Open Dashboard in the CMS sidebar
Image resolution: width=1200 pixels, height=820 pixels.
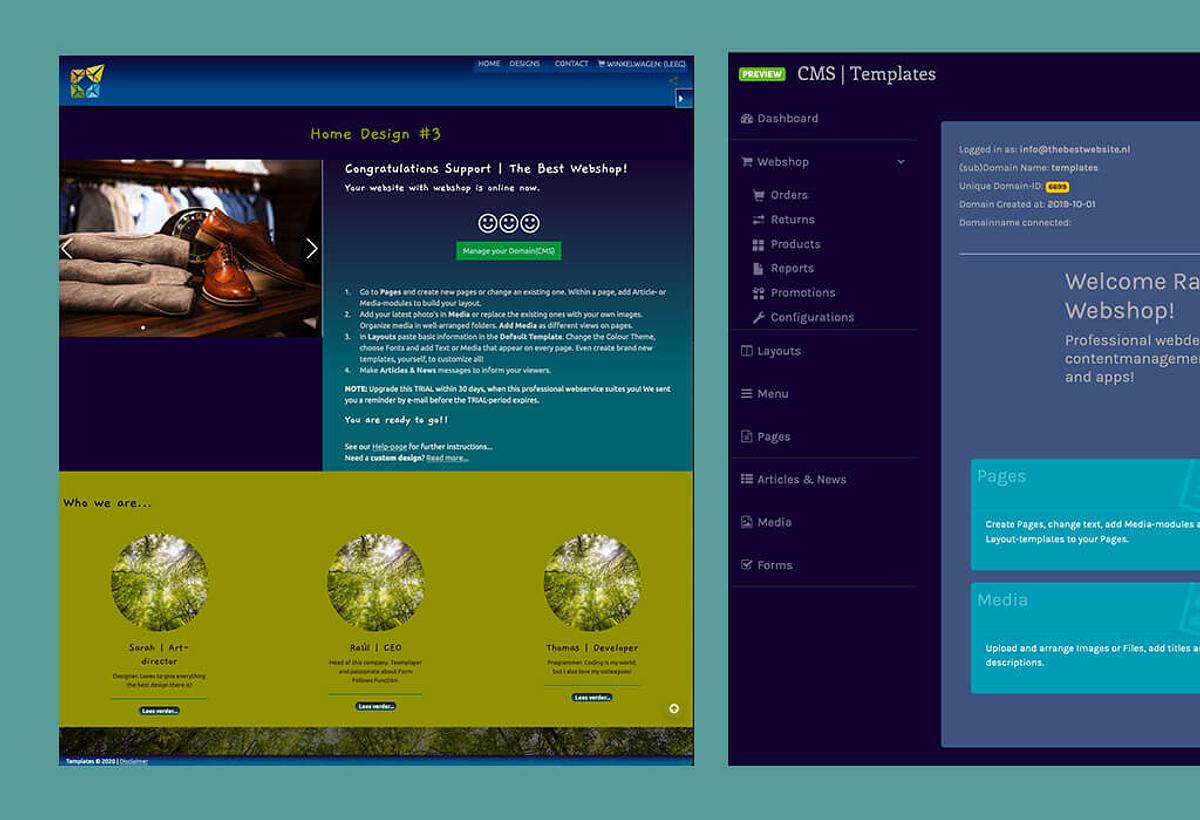(x=786, y=118)
